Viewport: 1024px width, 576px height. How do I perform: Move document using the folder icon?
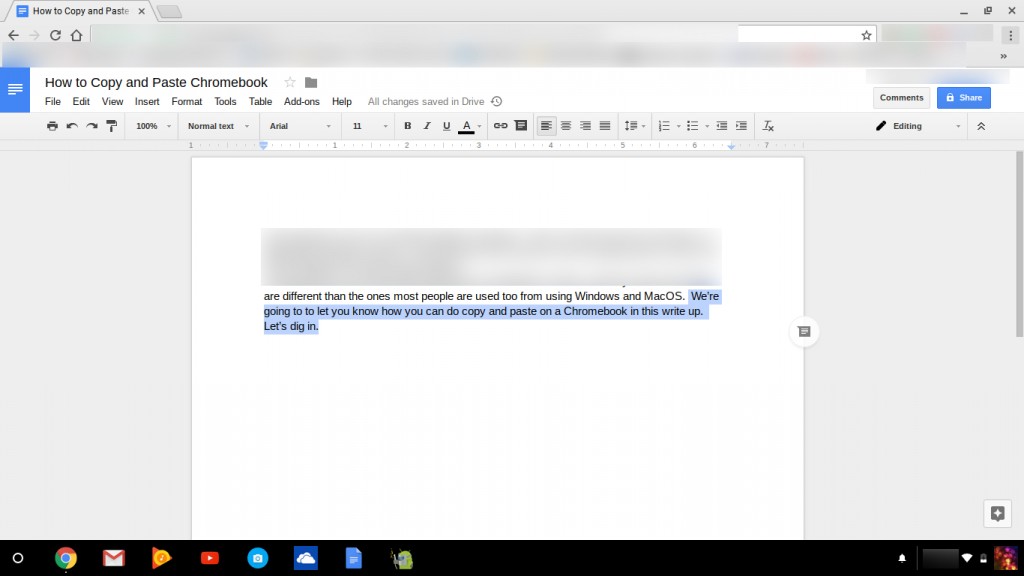coord(311,82)
